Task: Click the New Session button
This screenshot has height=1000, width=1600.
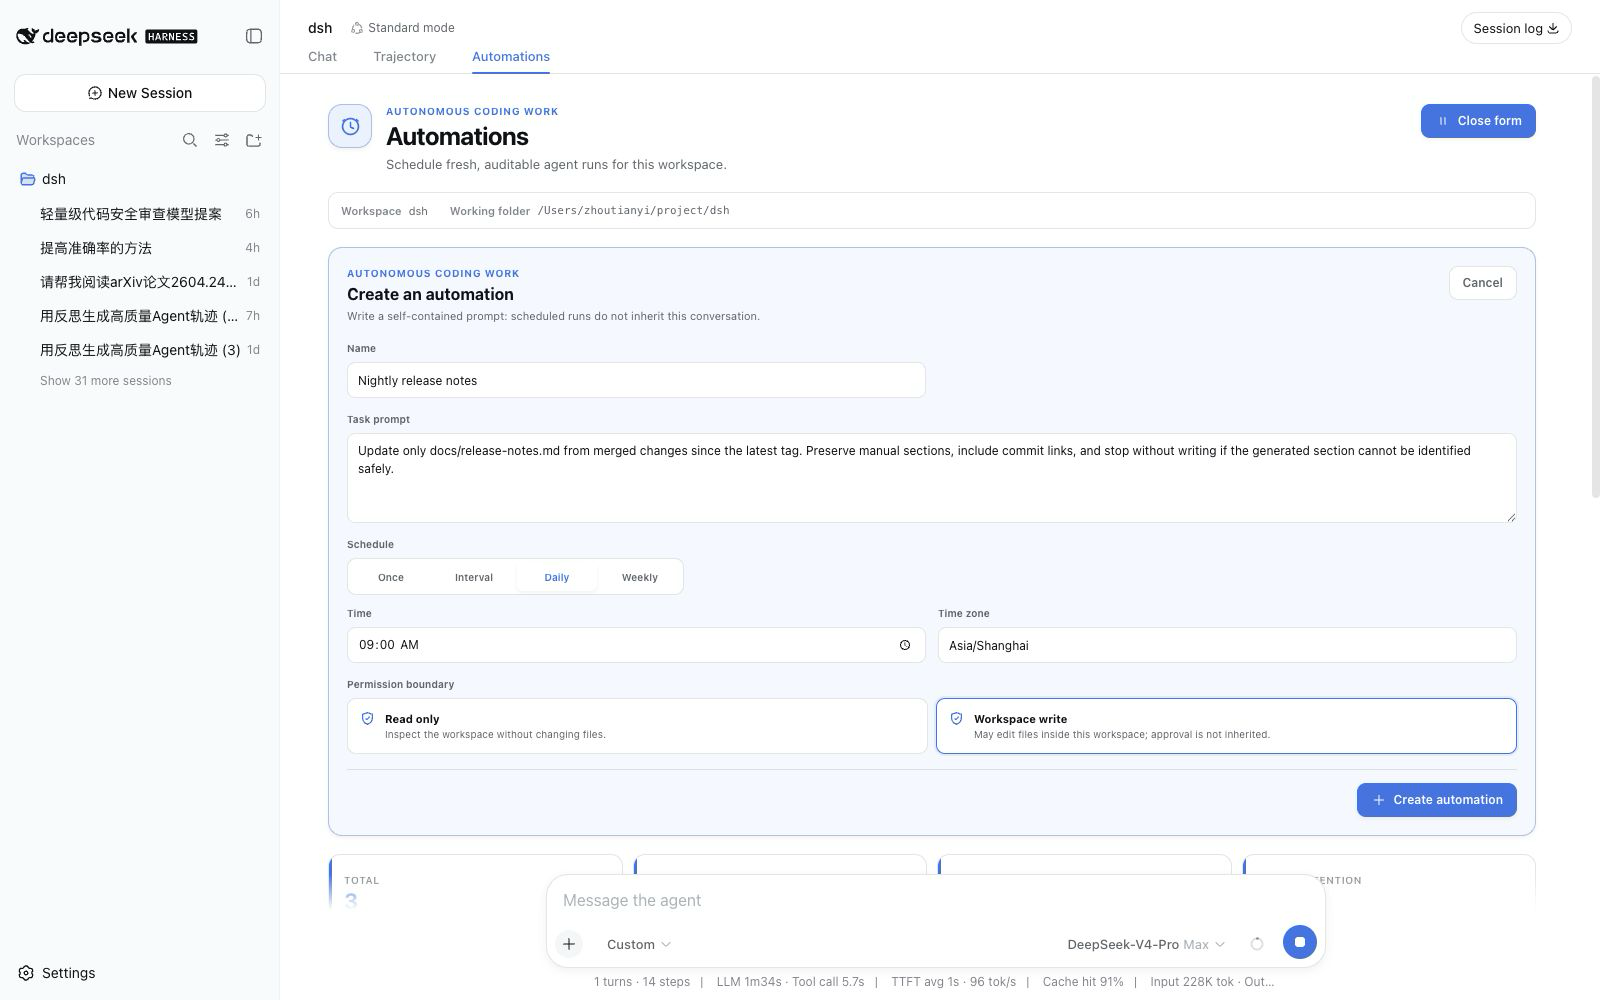Action: [x=140, y=93]
